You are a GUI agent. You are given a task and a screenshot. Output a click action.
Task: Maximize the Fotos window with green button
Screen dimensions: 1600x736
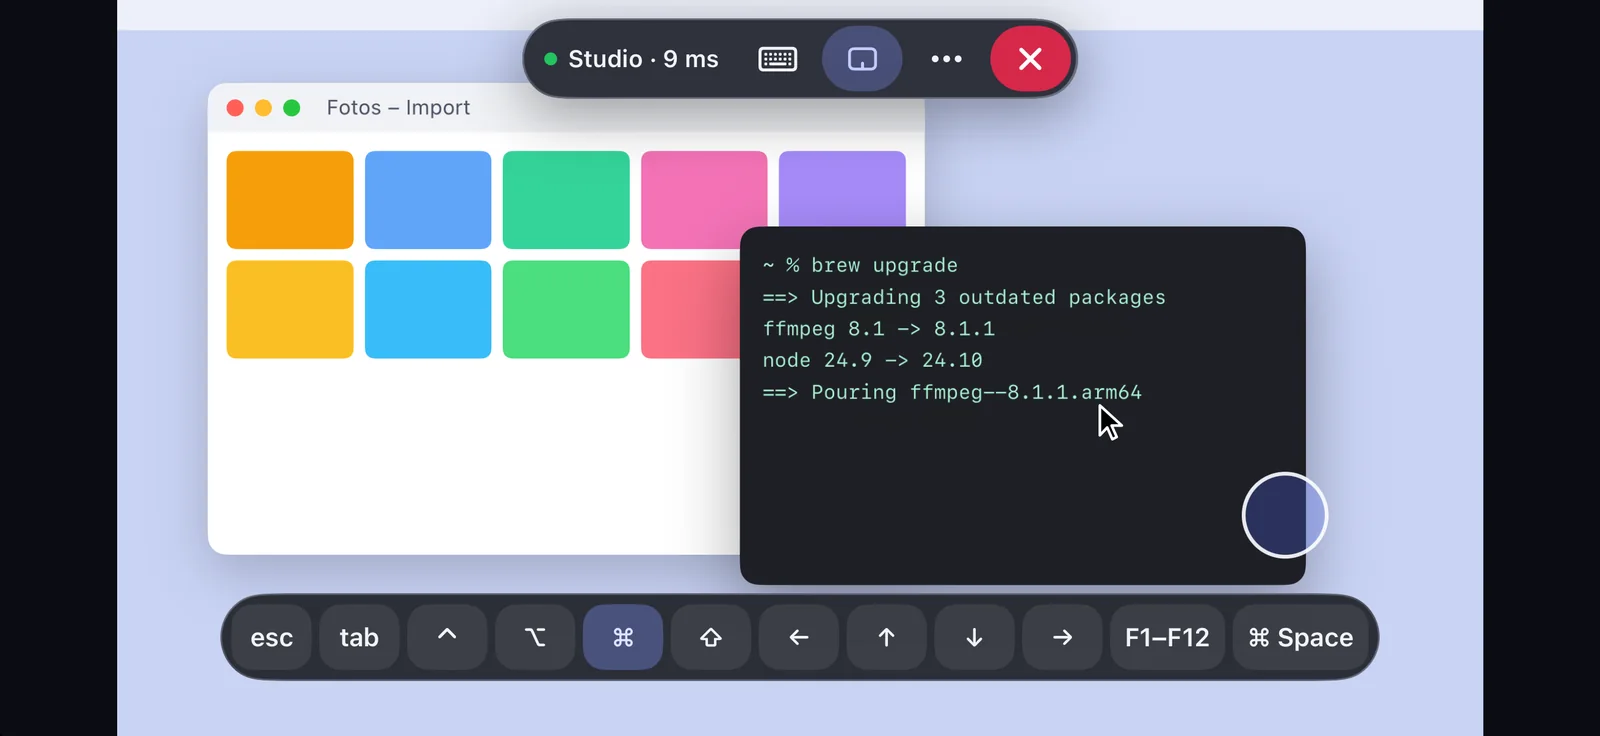click(292, 108)
